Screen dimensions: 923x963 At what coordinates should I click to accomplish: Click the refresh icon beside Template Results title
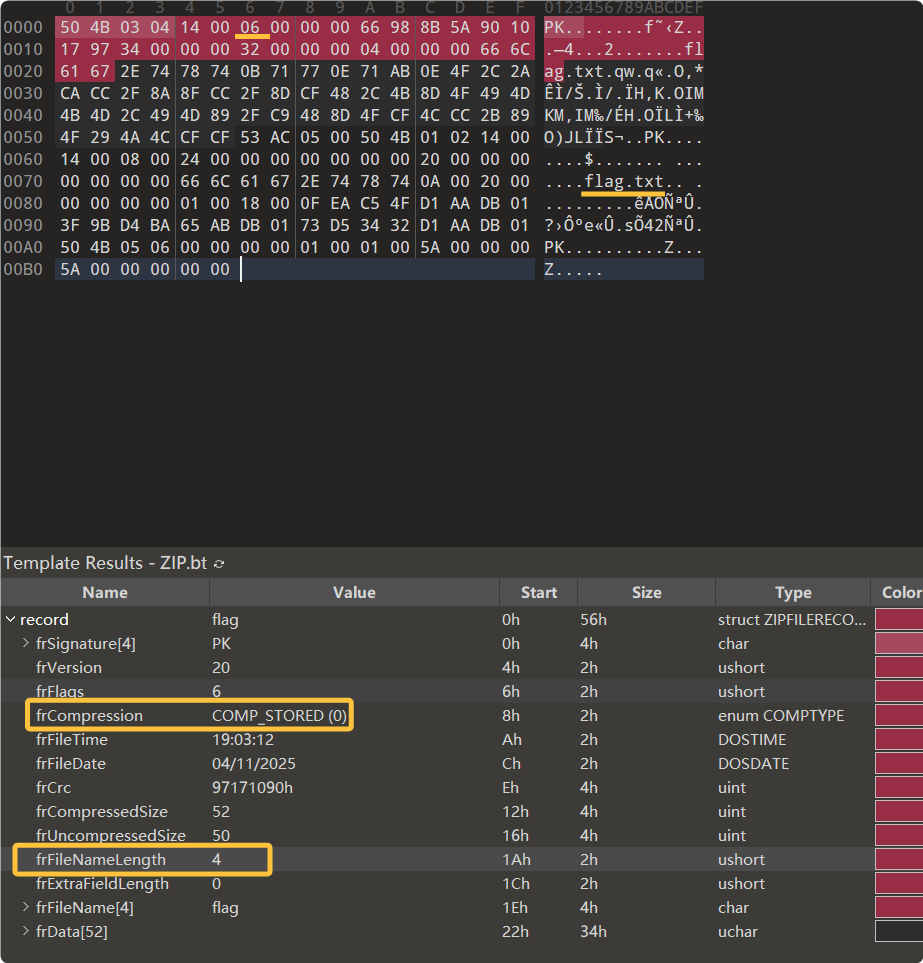pos(219,563)
